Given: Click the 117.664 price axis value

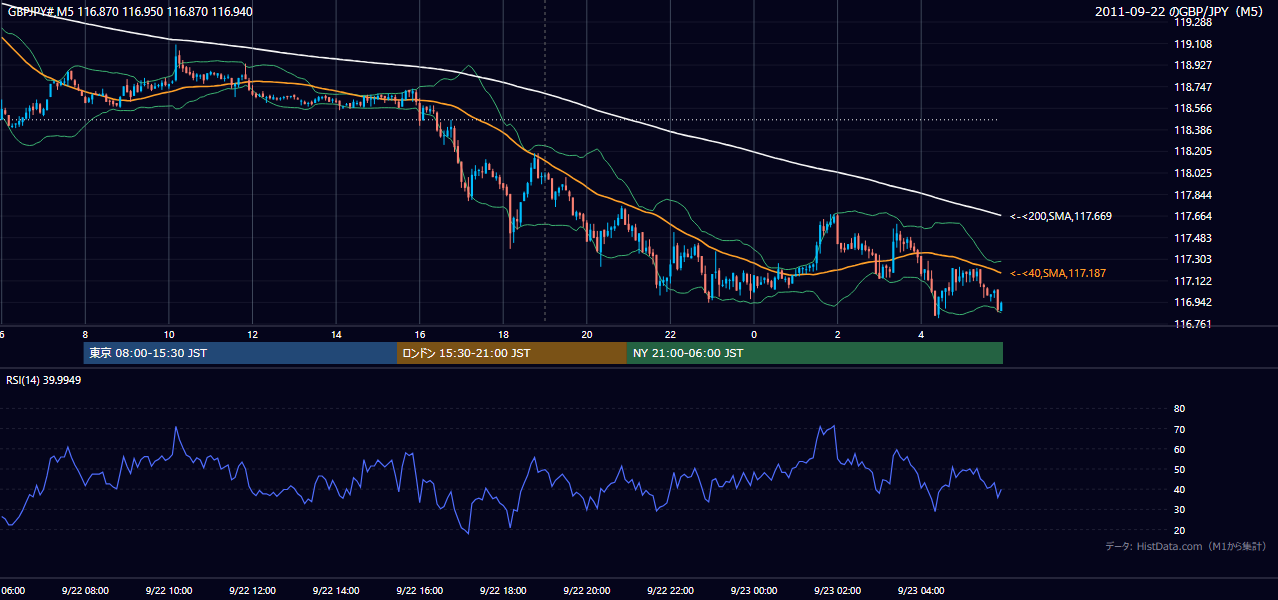Looking at the screenshot, I should pyautogui.click(x=1192, y=216).
